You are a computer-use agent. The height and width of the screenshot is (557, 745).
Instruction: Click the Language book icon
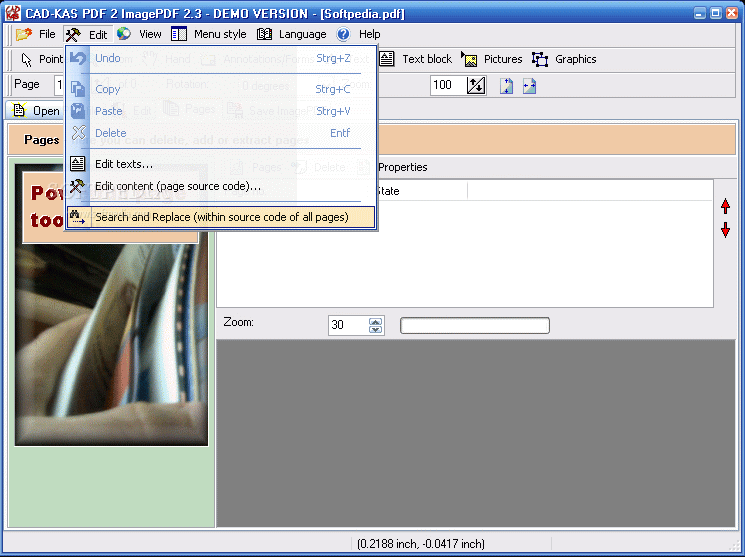point(264,34)
